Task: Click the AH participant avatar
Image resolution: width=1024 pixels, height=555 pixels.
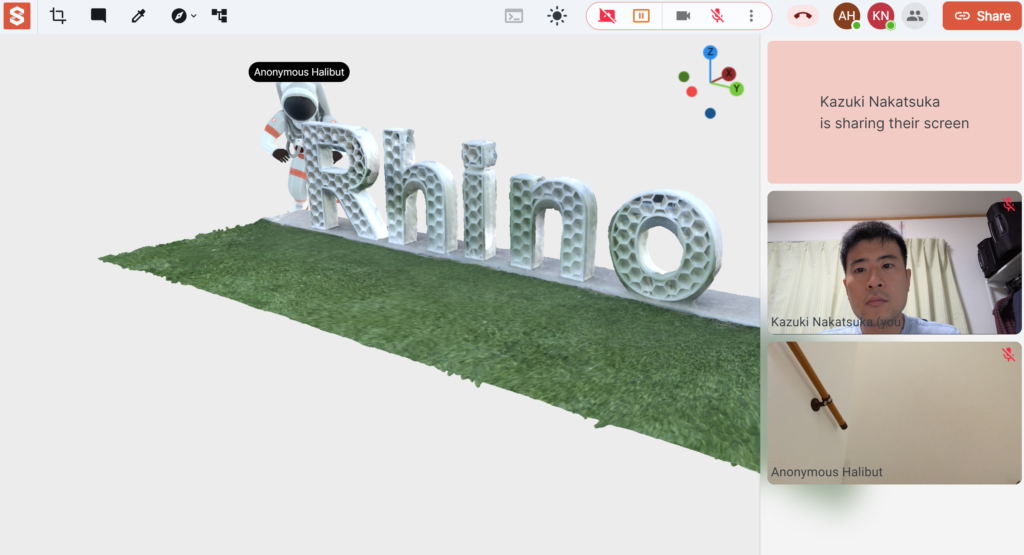Action: 846,16
